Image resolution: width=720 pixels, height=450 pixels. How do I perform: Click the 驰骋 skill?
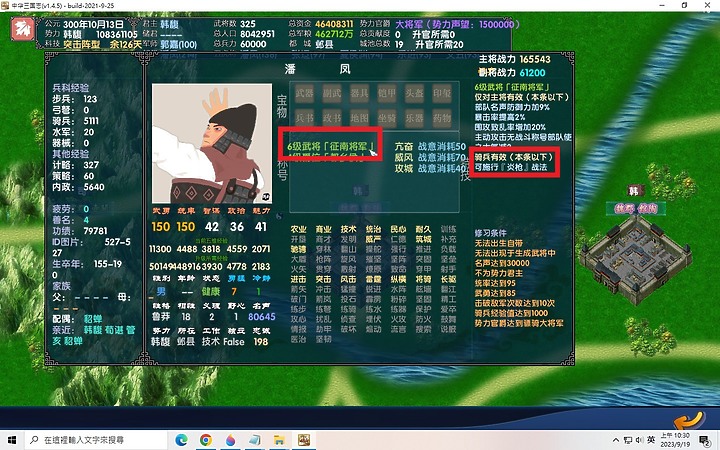(x=298, y=249)
